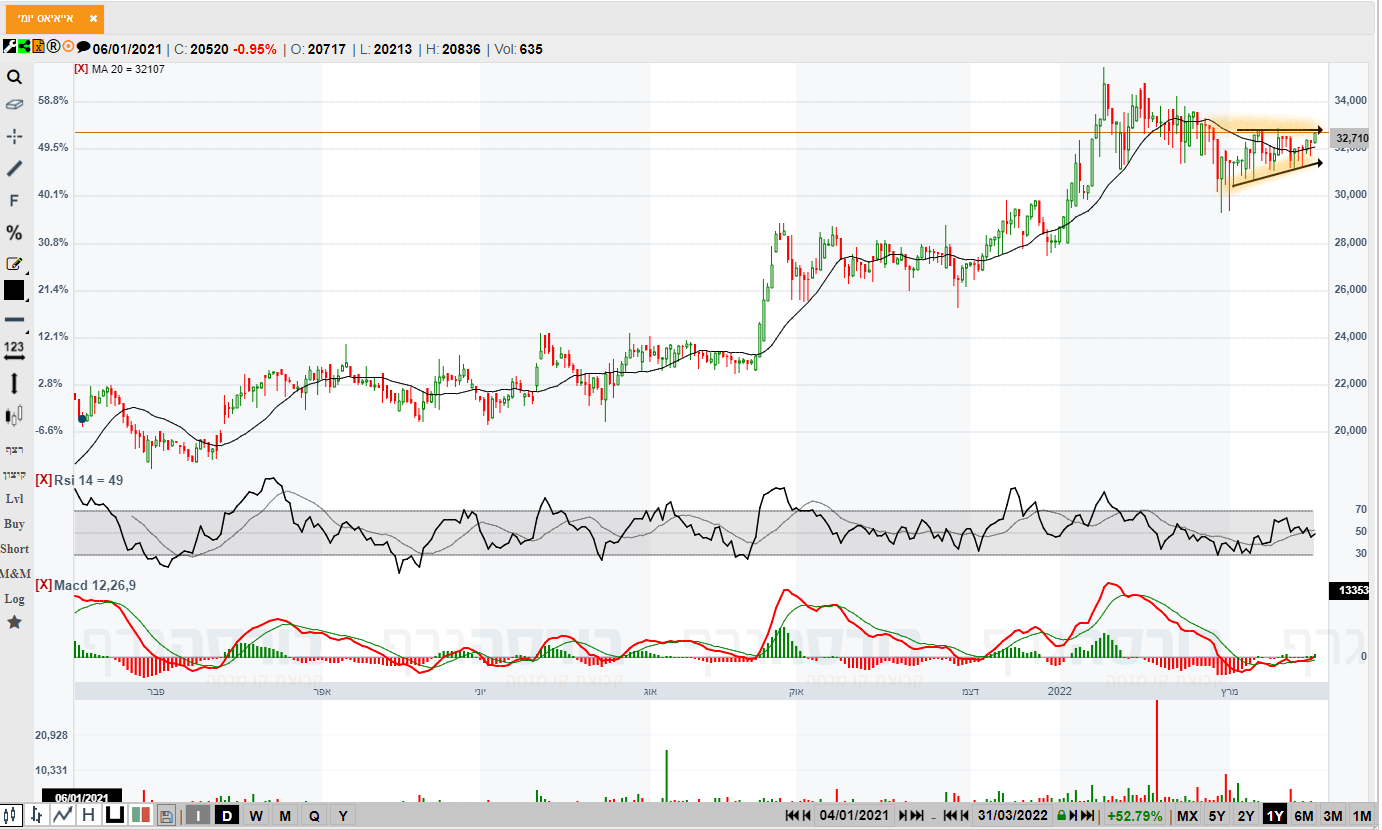Image resolution: width=1382 pixels, height=830 pixels.
Task: Set chart range to 5Y
Action: click(1217, 816)
